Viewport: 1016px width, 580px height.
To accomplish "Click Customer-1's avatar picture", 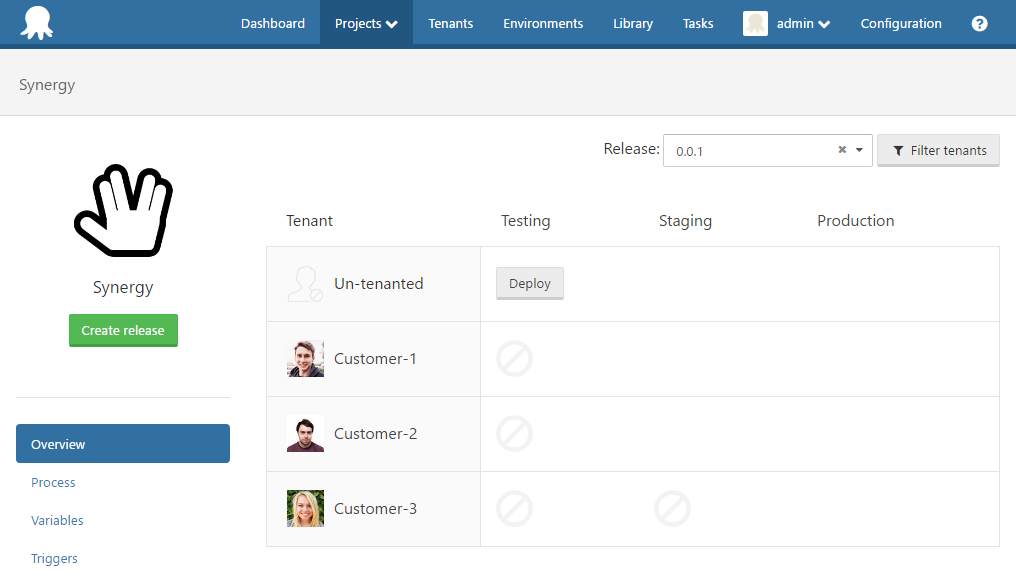I will tap(305, 358).
